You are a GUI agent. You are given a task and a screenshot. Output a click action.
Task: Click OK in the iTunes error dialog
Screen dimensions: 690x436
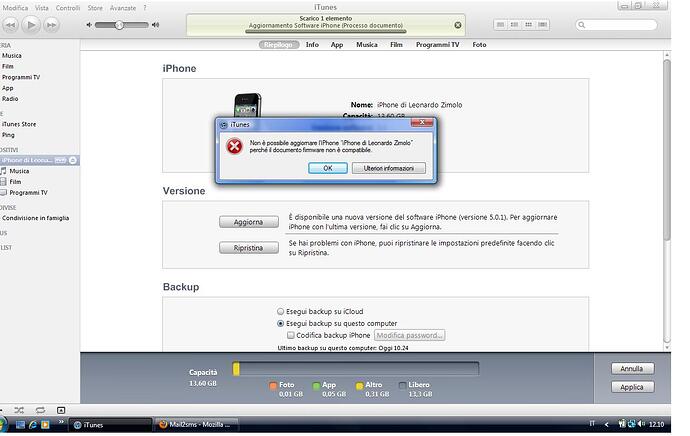[327, 168]
